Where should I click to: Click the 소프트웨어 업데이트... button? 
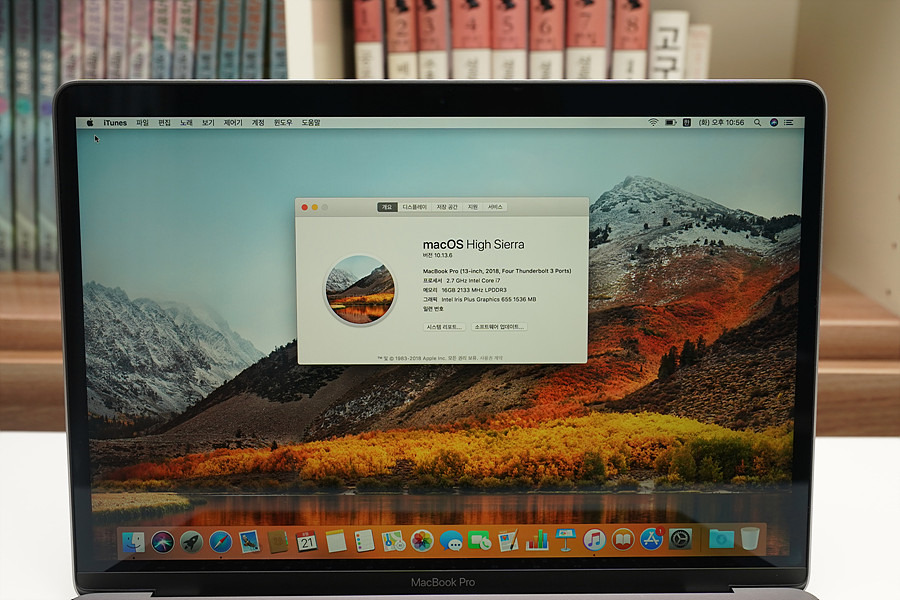point(499,327)
